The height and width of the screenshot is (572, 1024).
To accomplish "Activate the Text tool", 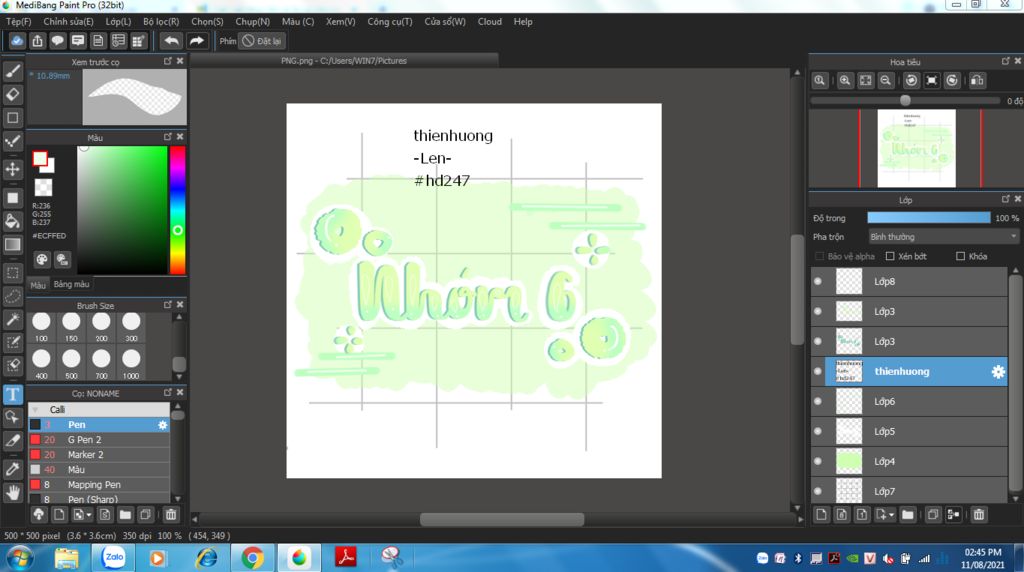I will coord(12,394).
